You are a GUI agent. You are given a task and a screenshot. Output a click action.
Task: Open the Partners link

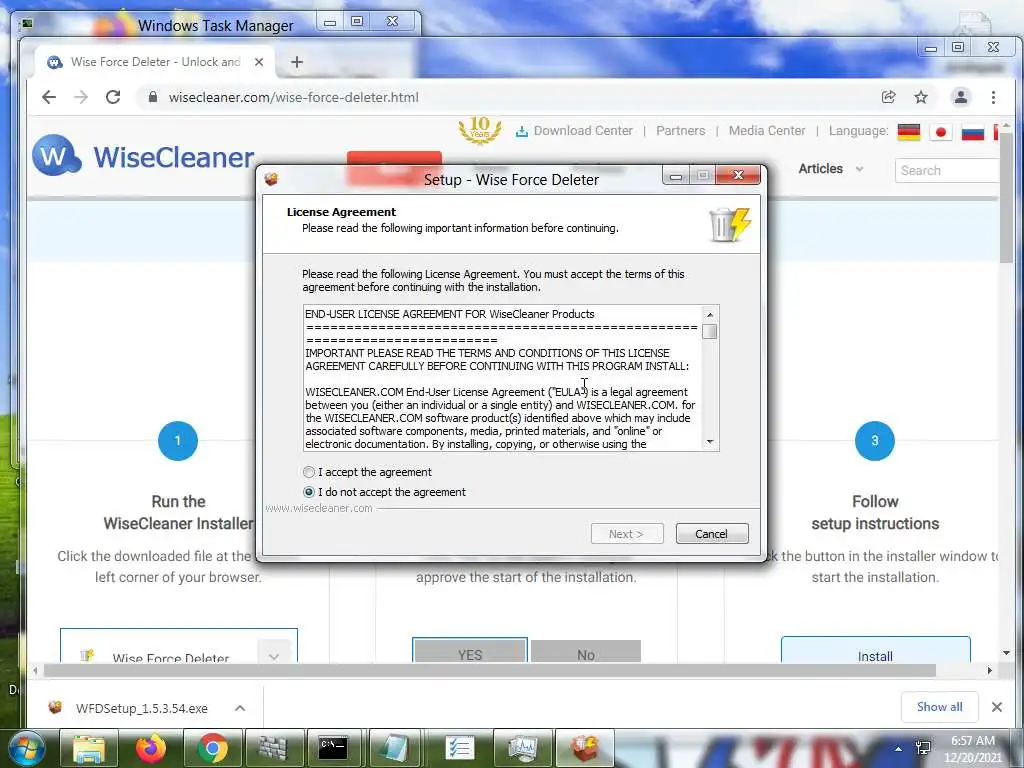pos(680,131)
